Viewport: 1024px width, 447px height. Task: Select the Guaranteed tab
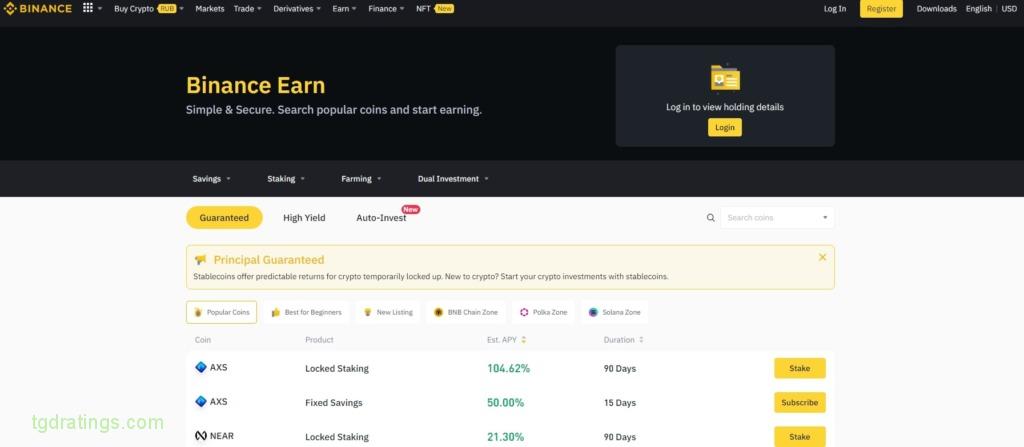[x=224, y=218]
